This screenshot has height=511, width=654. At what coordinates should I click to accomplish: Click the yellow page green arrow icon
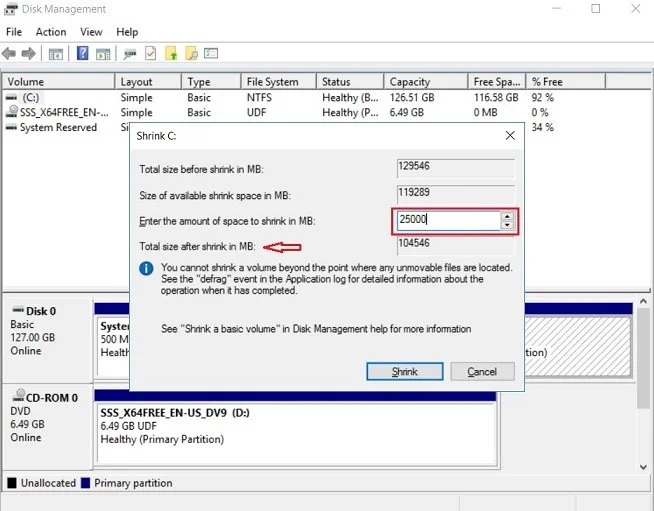(171, 53)
